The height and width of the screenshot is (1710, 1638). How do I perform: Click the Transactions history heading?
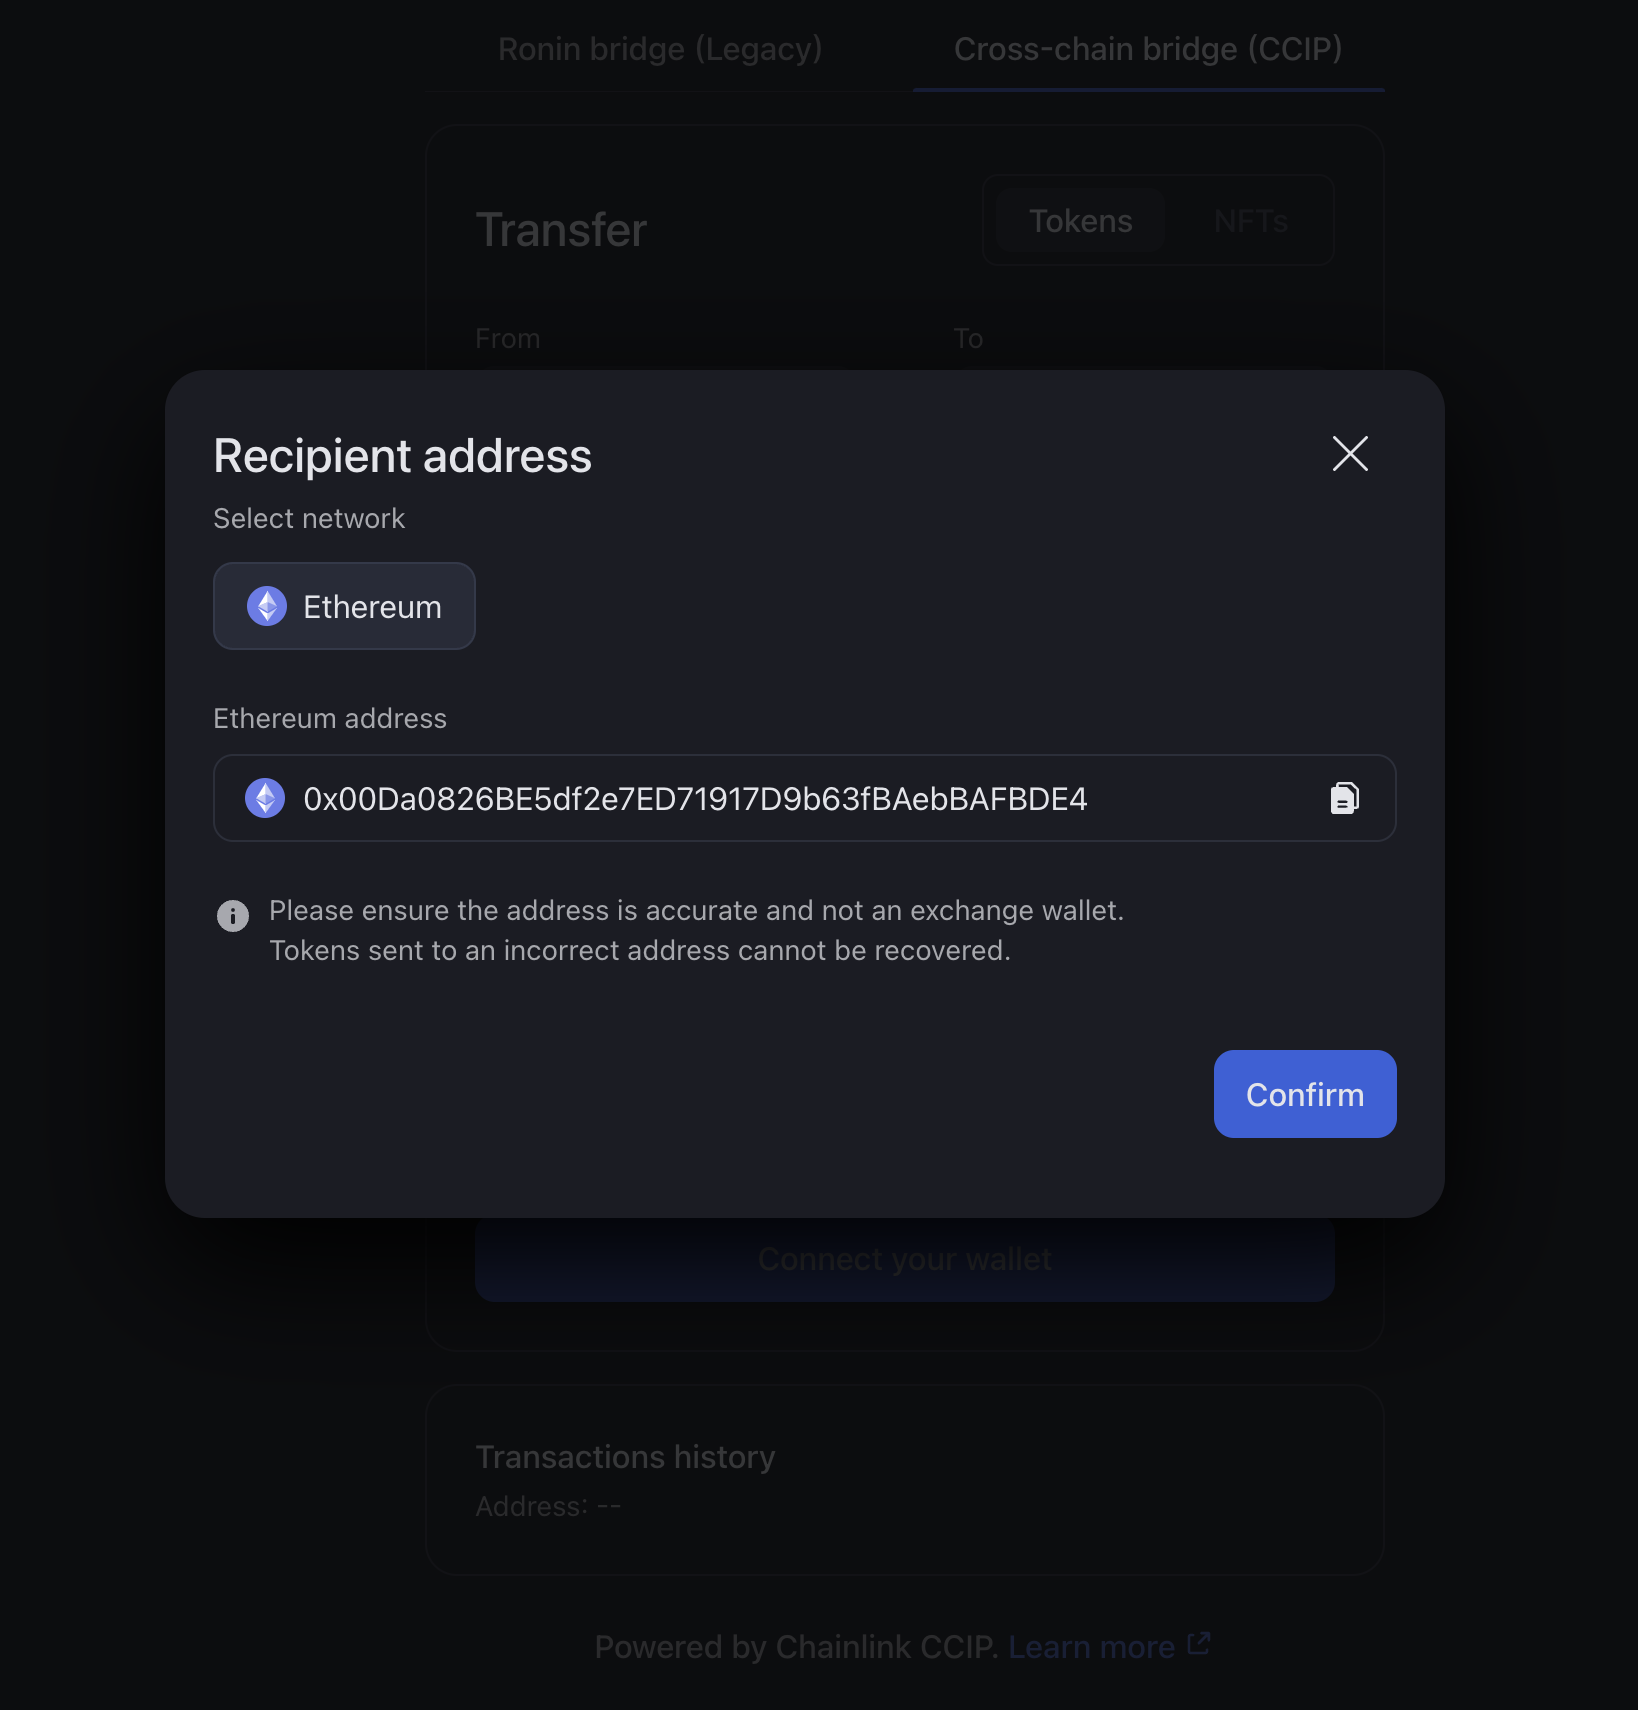625,1457
